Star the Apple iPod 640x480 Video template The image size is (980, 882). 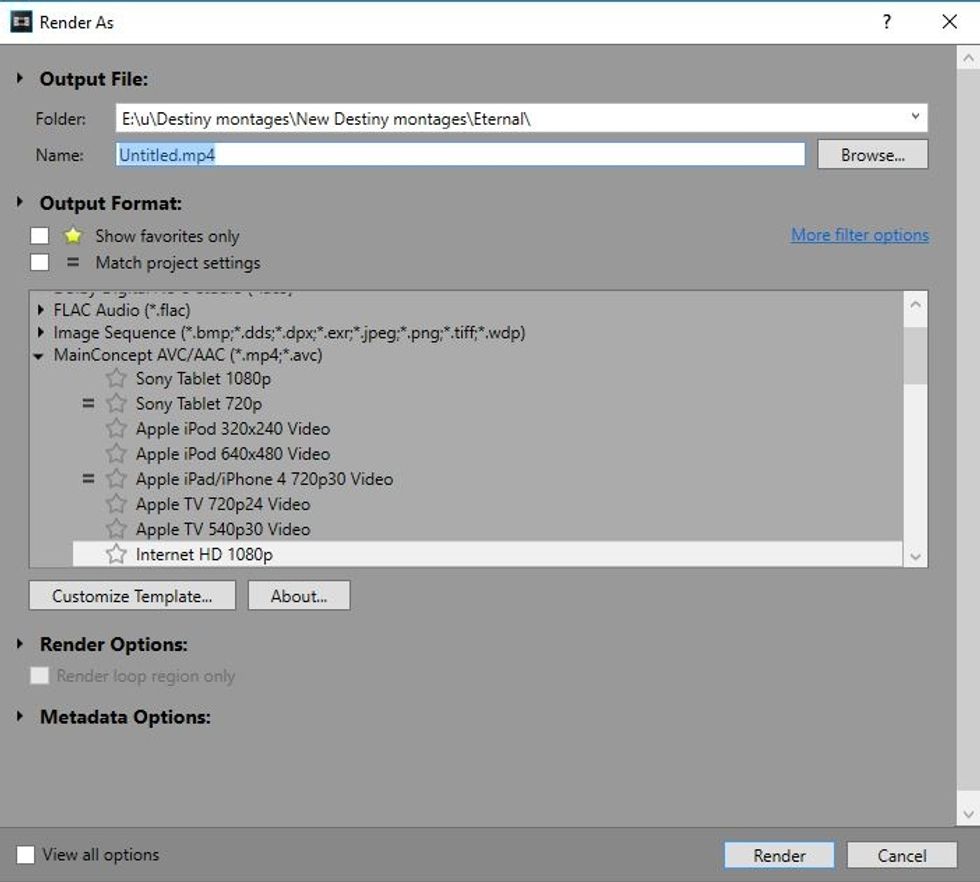[116, 454]
